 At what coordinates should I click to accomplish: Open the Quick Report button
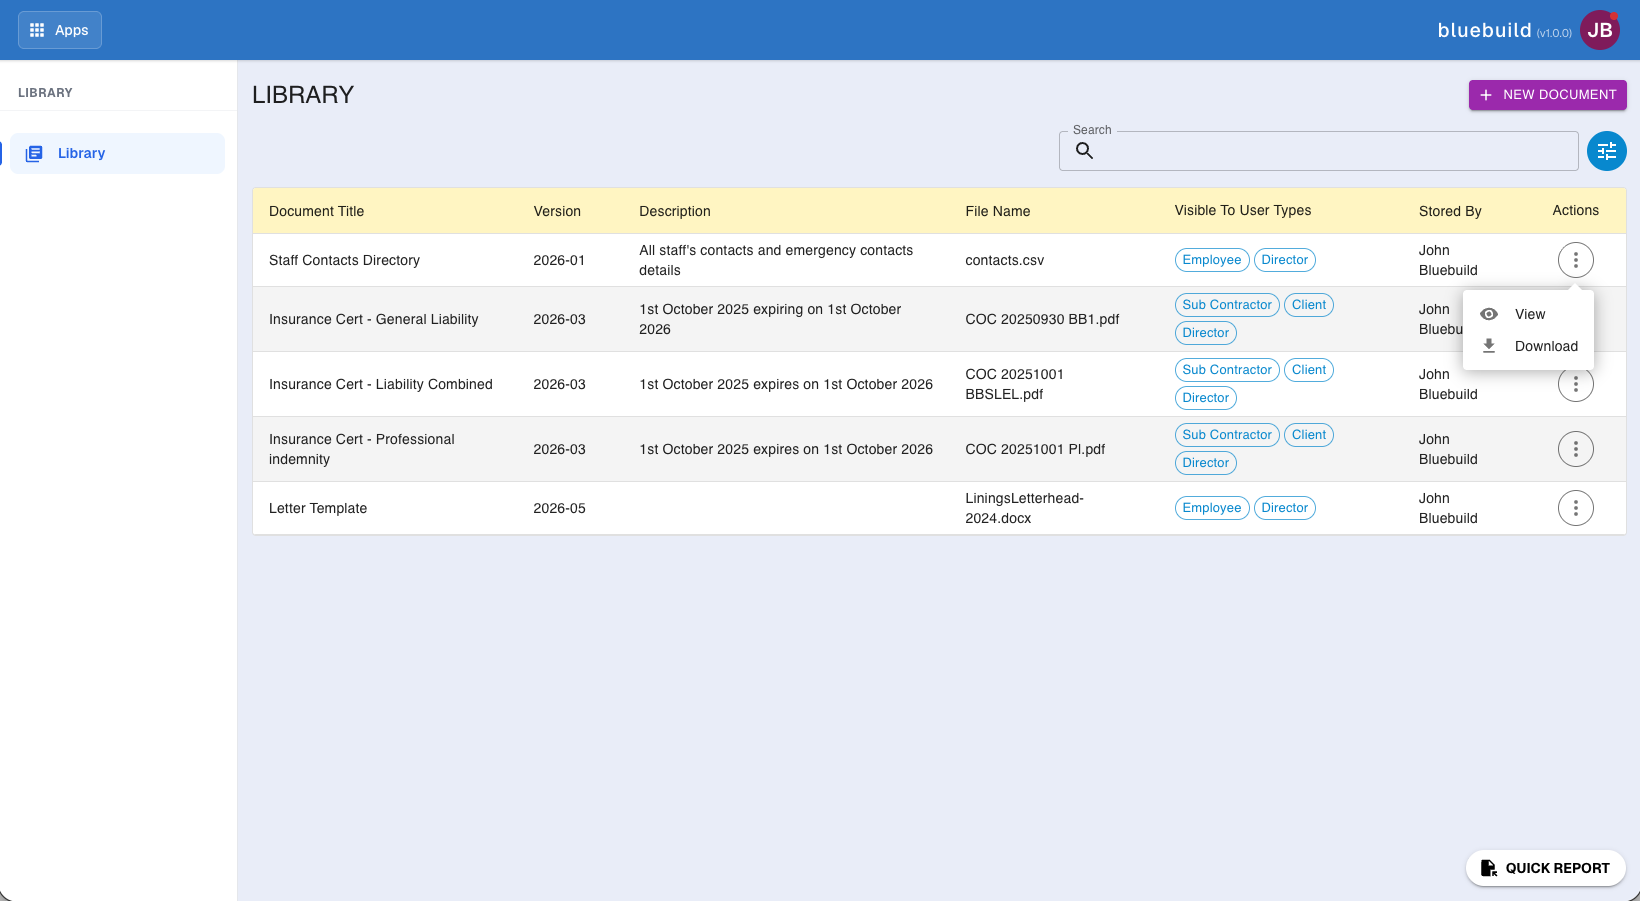(x=1546, y=868)
